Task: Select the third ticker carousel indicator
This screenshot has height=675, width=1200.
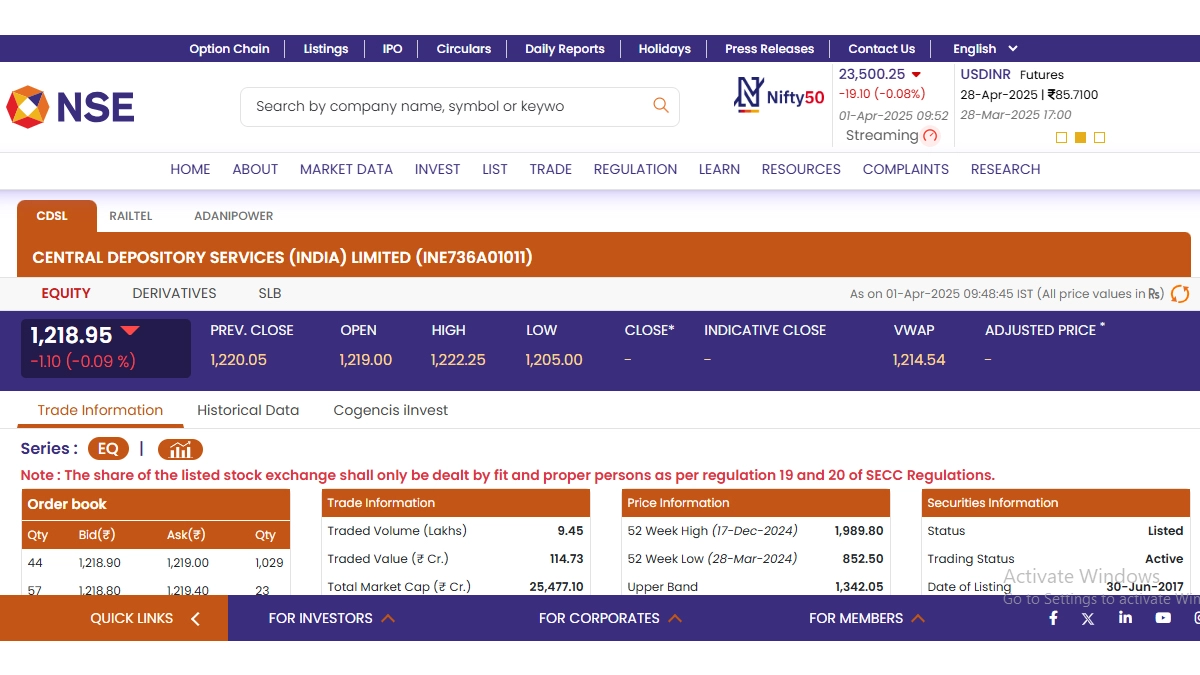Action: [x=1099, y=137]
